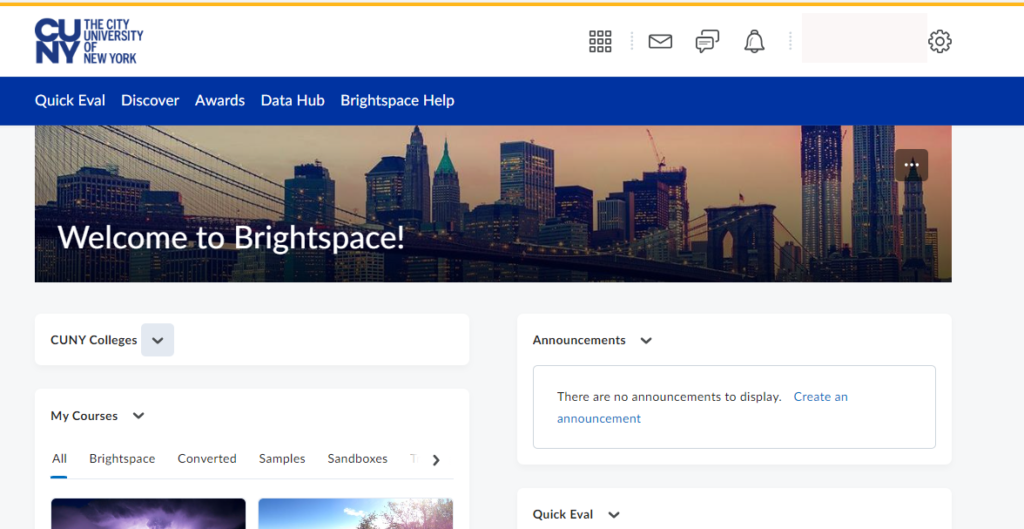Viewport: 1024px width, 529px height.
Task: Open the update alerts bell icon
Action: coord(754,41)
